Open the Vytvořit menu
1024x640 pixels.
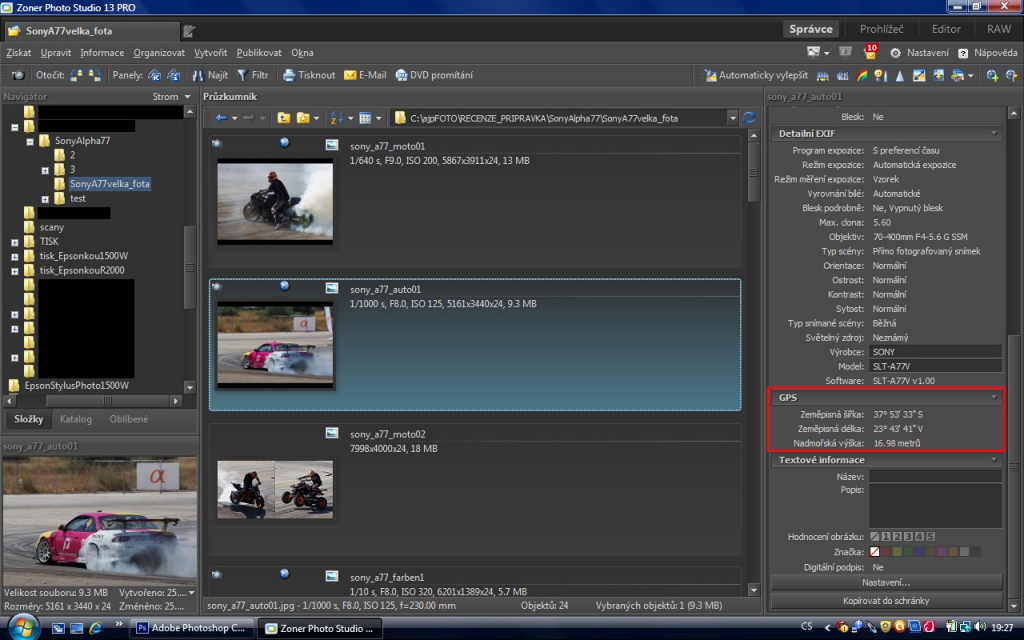210,53
